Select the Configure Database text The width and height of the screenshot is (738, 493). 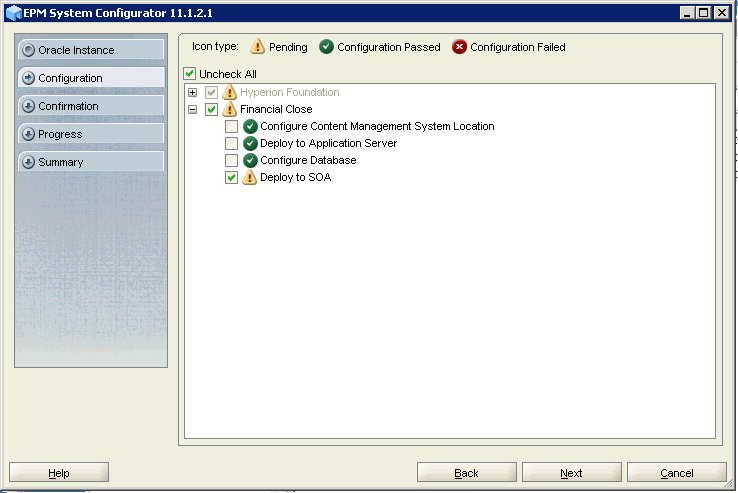tap(308, 160)
